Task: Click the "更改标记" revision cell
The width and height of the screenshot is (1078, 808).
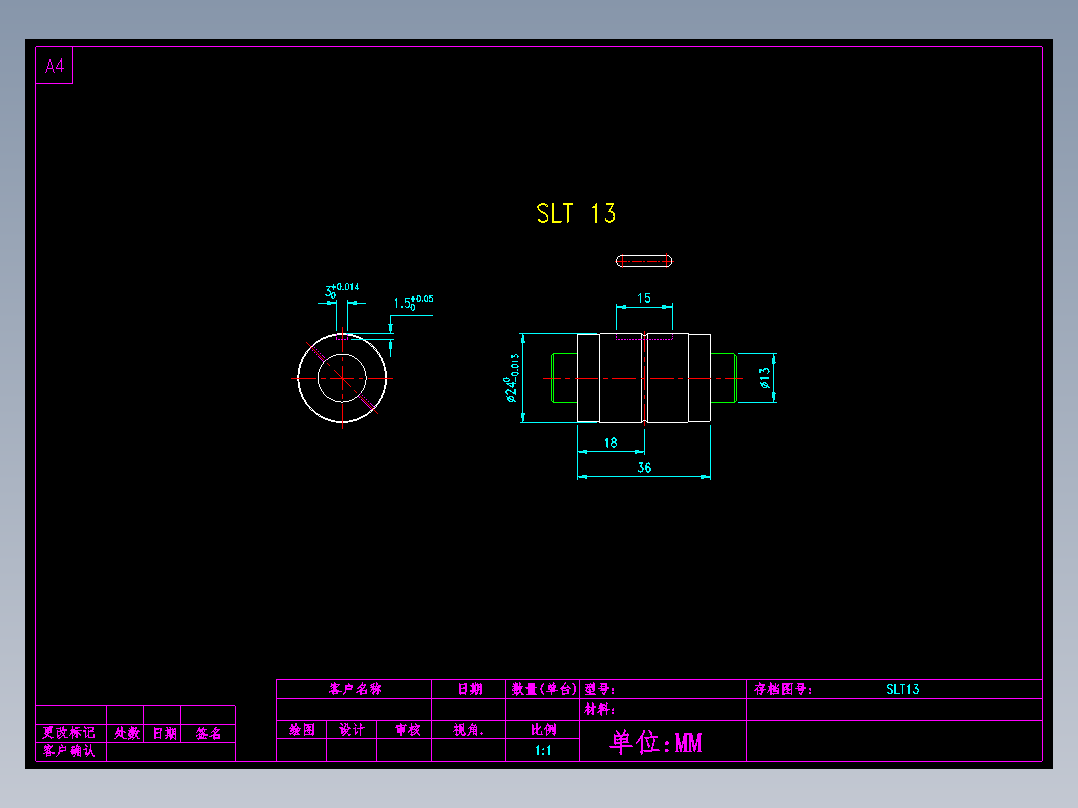Action: coord(69,732)
